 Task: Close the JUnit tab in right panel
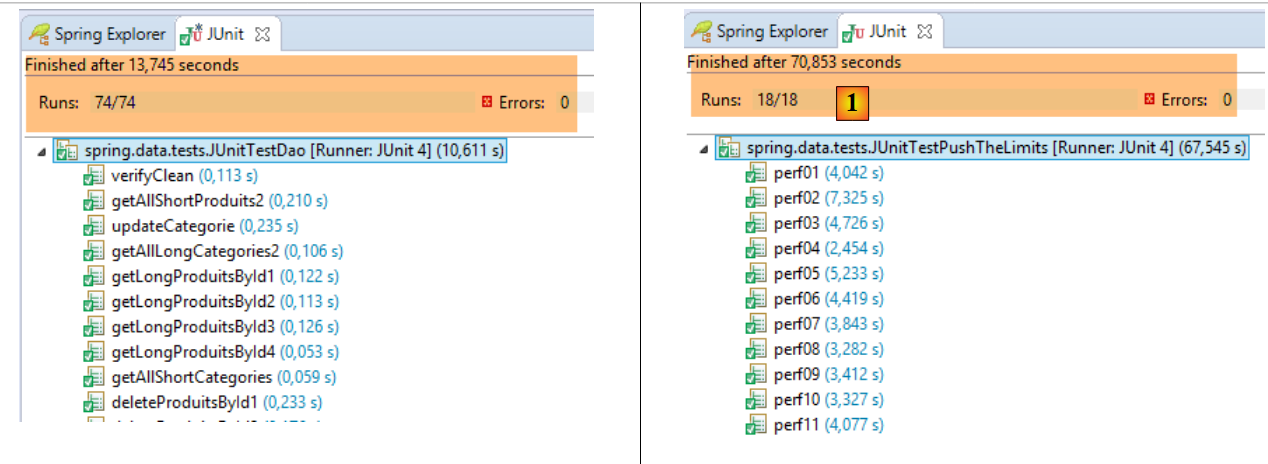tap(924, 32)
